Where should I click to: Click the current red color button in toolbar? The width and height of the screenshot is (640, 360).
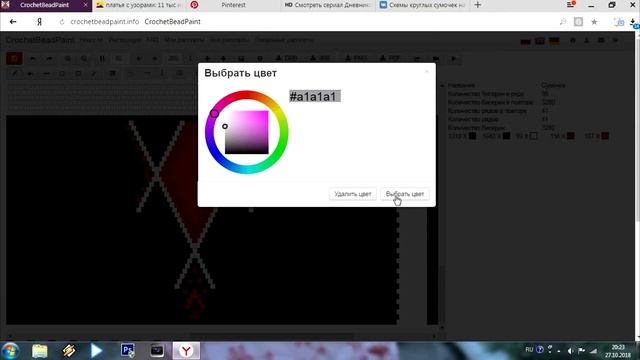14,58
